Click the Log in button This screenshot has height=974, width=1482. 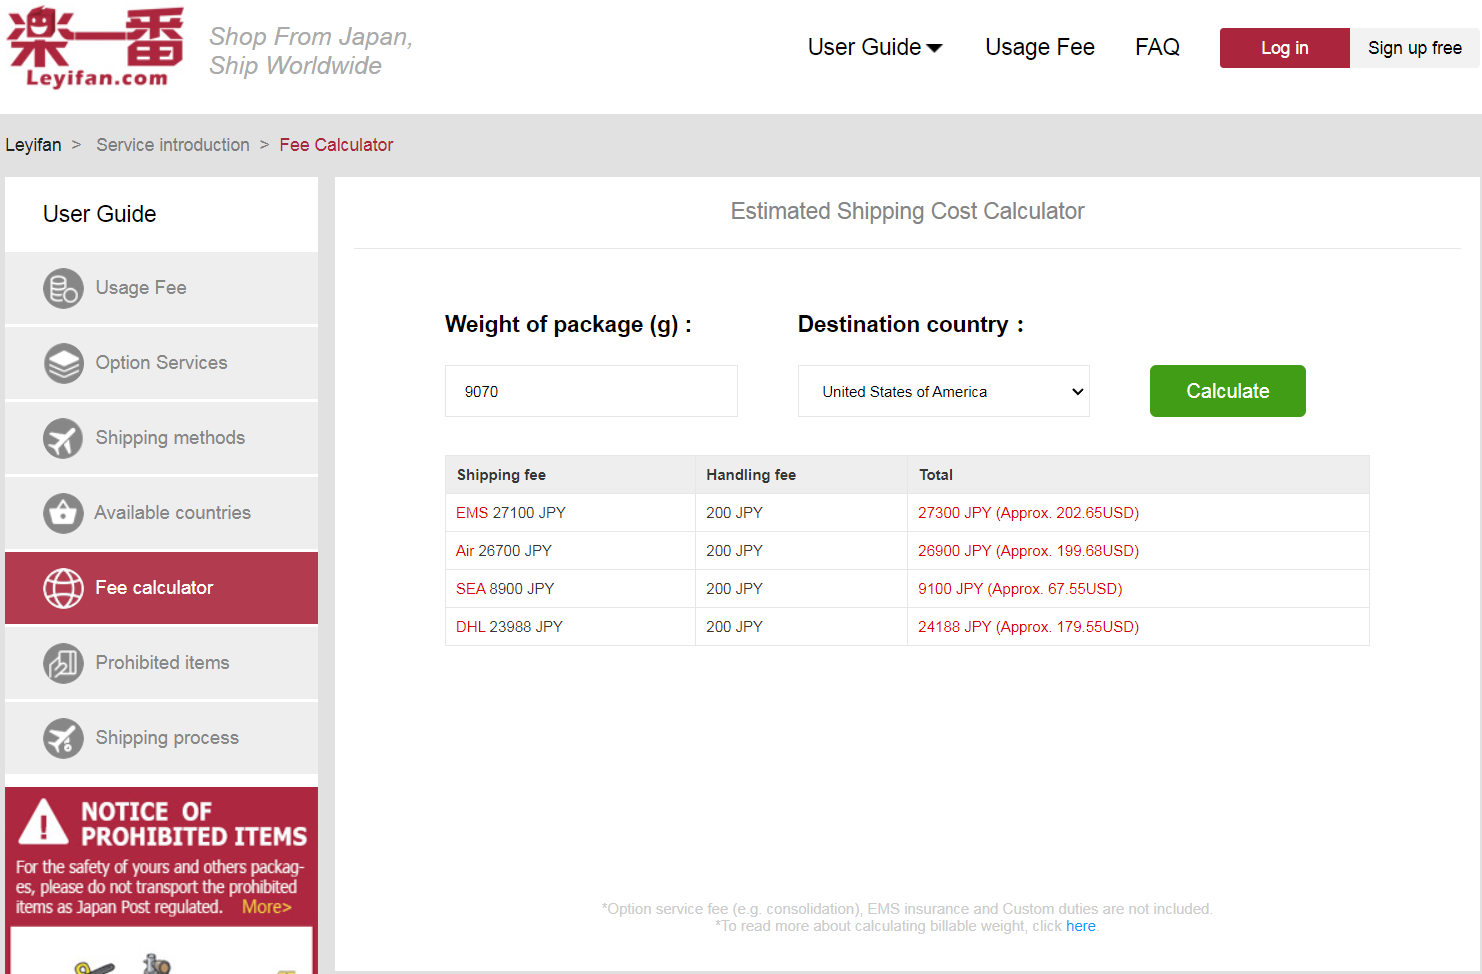[1284, 48]
